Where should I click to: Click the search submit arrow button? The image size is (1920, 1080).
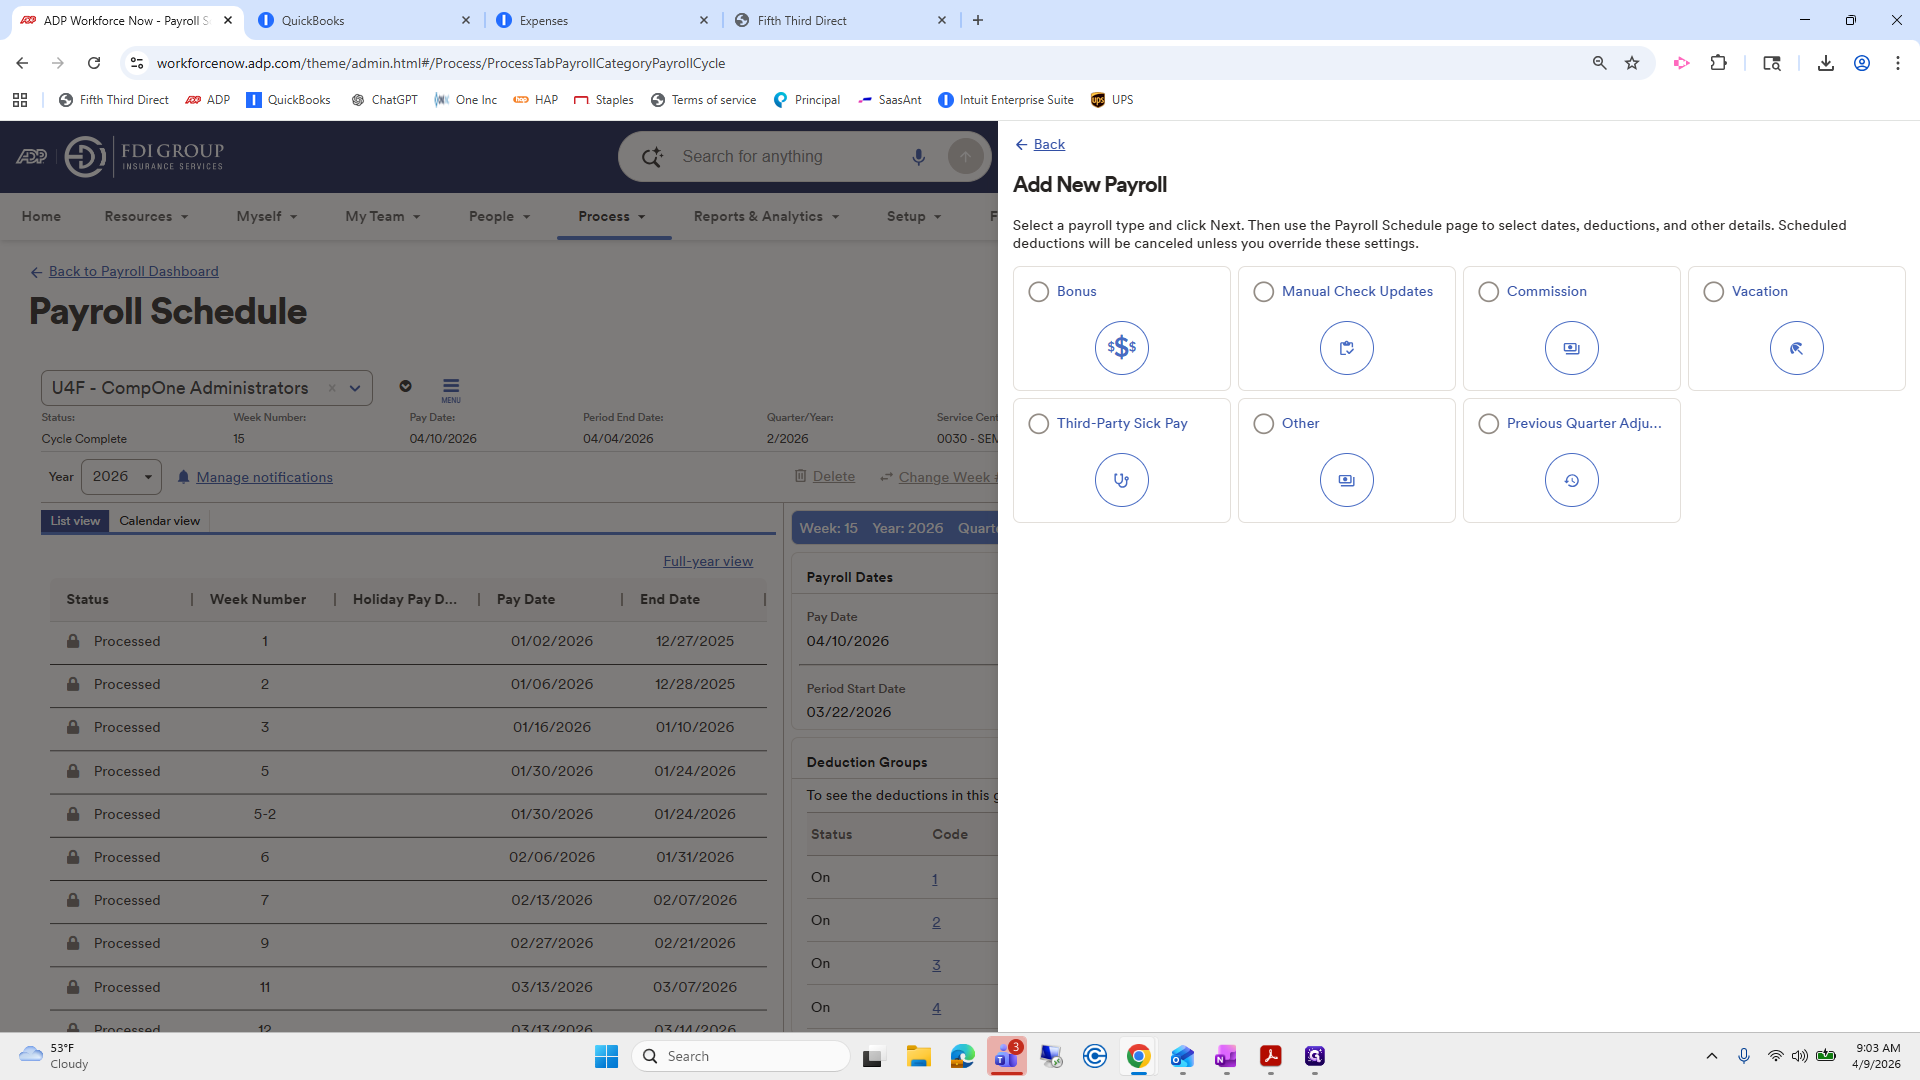coord(965,157)
